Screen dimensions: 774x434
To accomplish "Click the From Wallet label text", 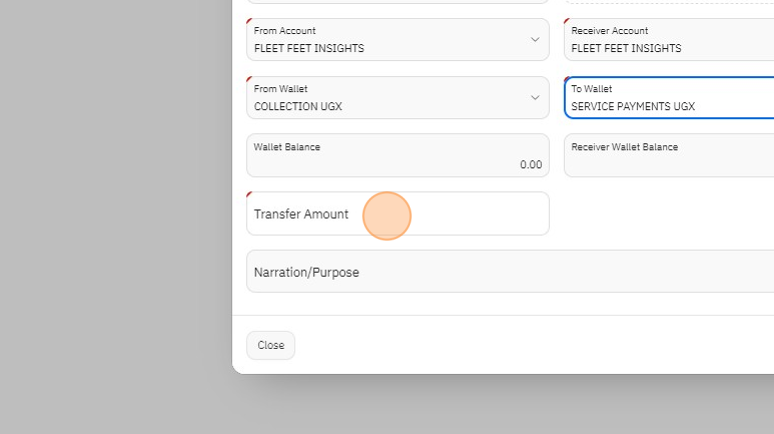I will pyautogui.click(x=280, y=89).
